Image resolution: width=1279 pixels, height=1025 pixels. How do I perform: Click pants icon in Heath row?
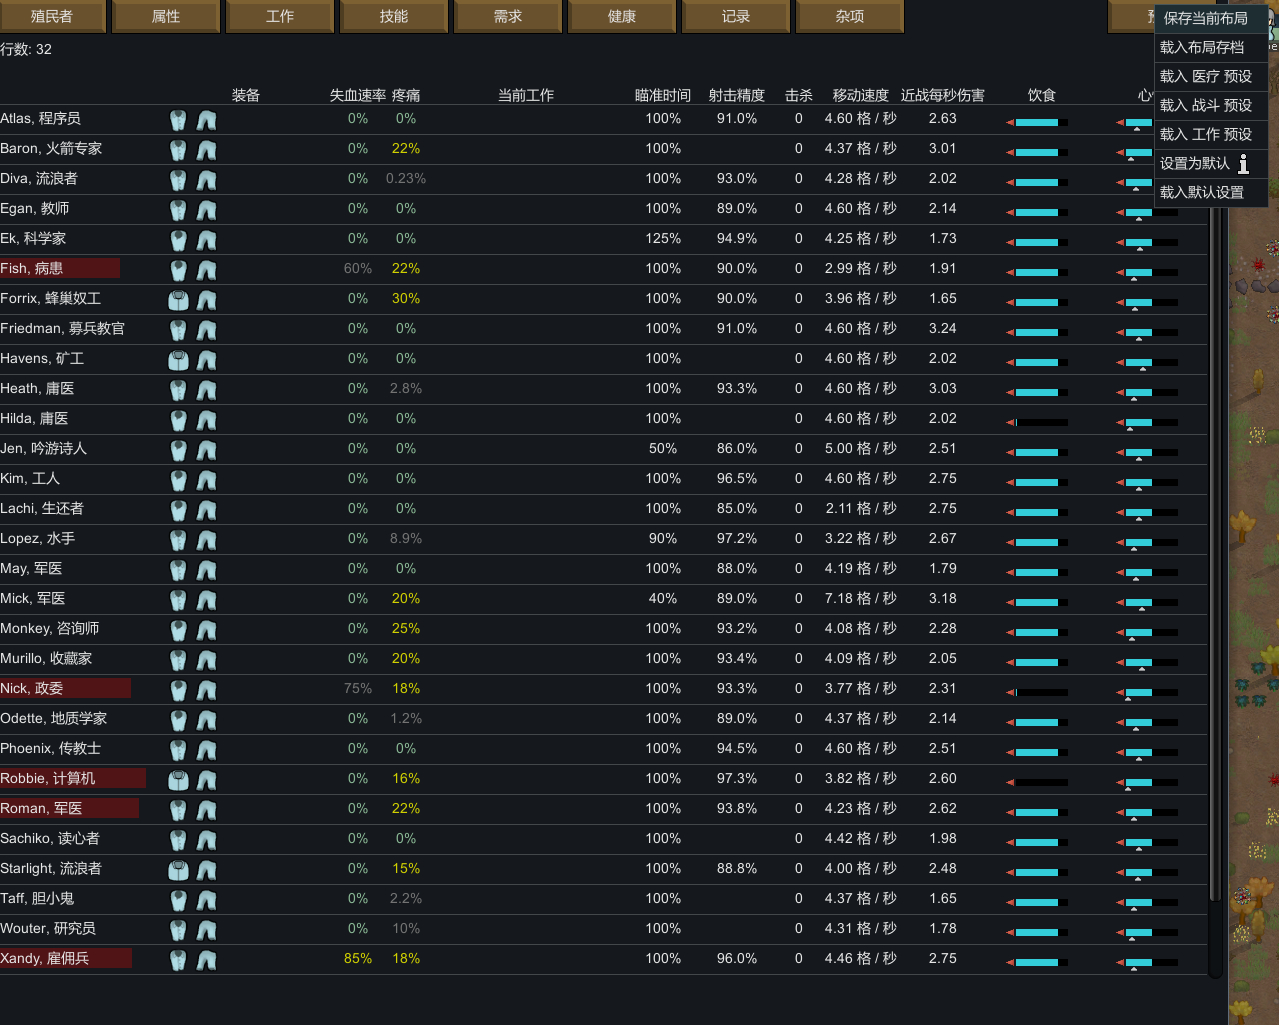[207, 390]
